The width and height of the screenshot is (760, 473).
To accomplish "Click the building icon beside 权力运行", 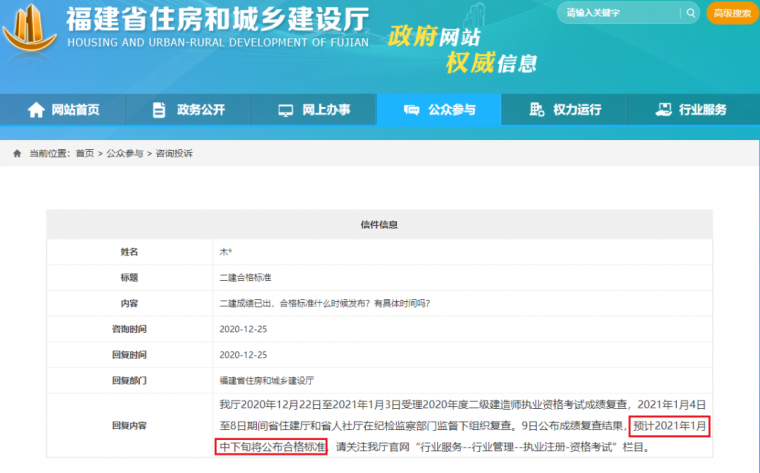I will point(536,110).
